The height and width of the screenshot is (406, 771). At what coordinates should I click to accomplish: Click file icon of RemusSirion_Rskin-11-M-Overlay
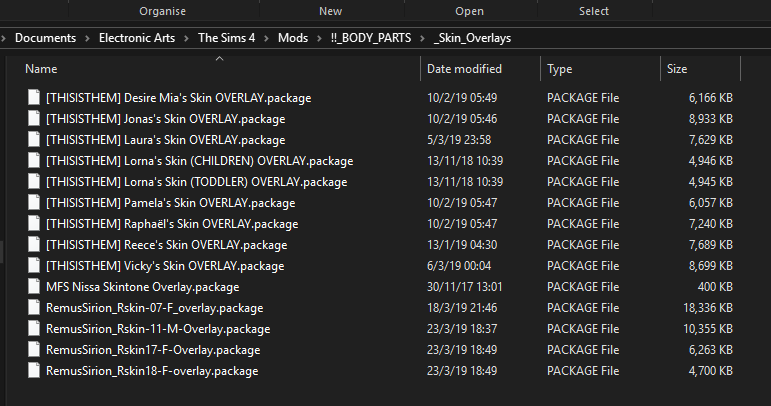[x=34, y=329]
